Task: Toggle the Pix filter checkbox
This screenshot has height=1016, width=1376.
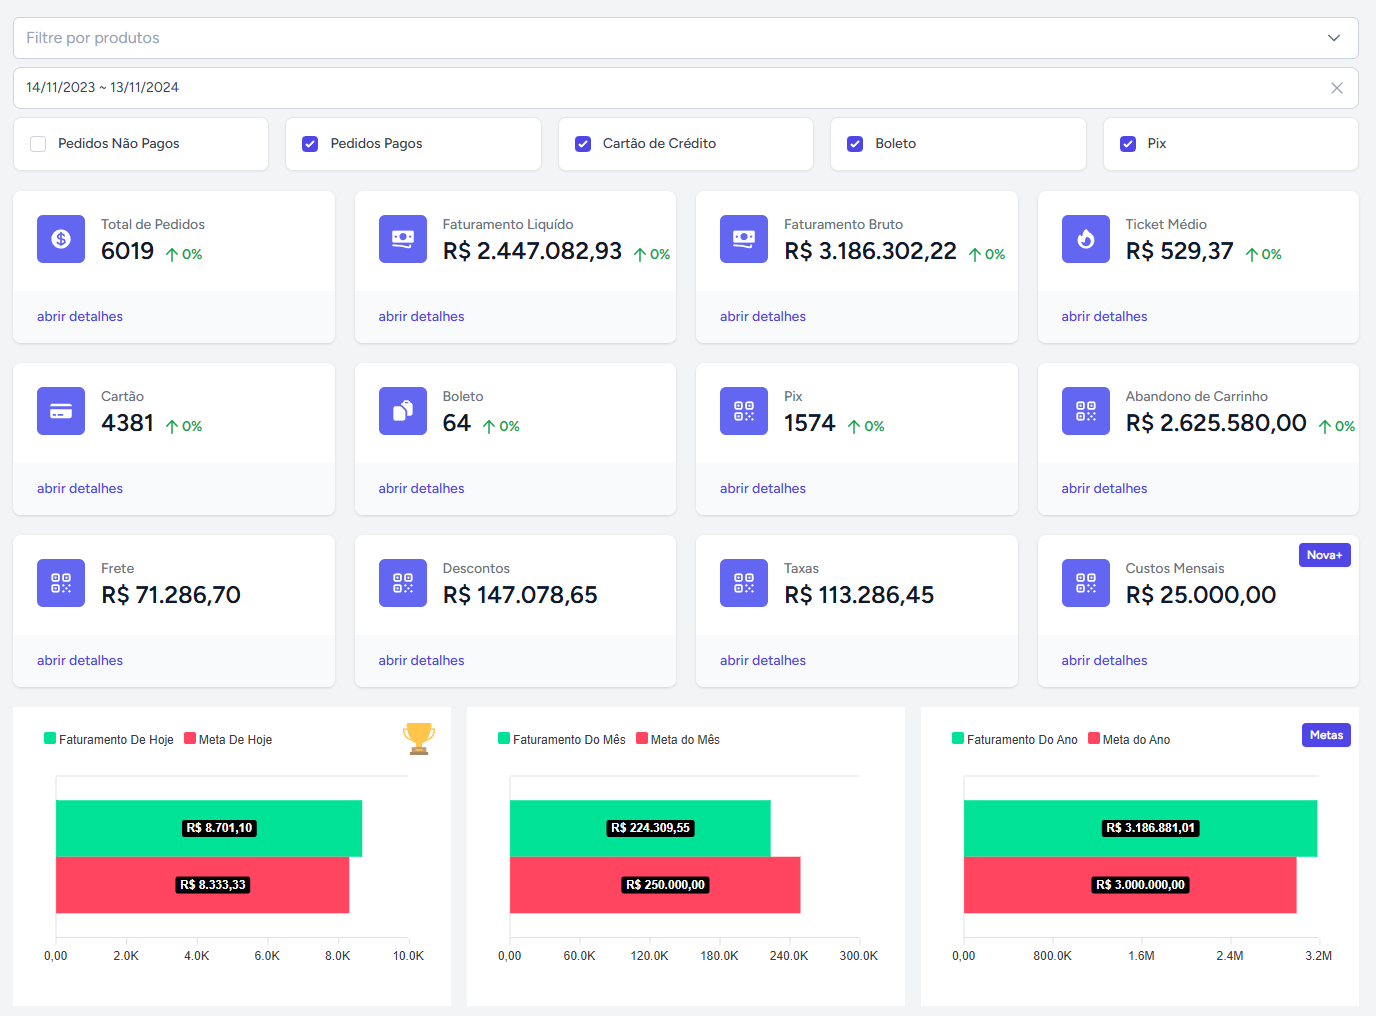Action: [1128, 144]
